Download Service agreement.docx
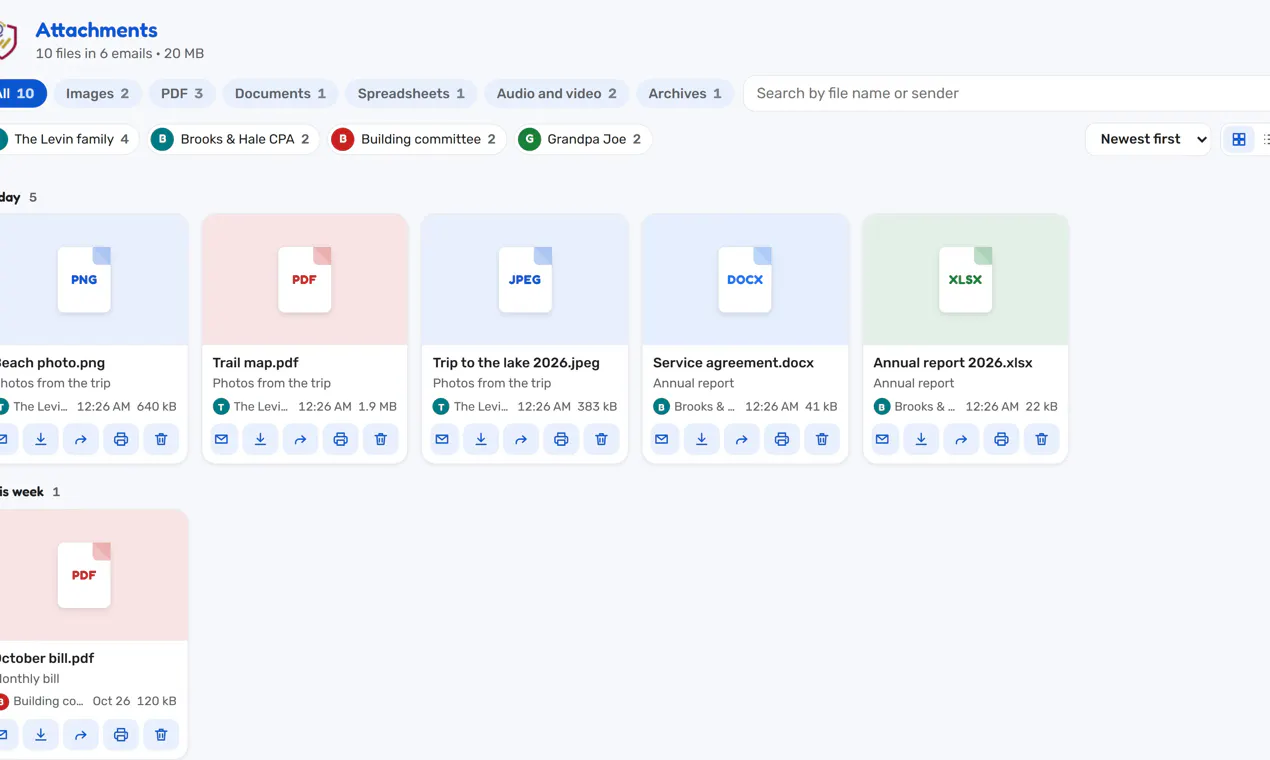 point(701,439)
